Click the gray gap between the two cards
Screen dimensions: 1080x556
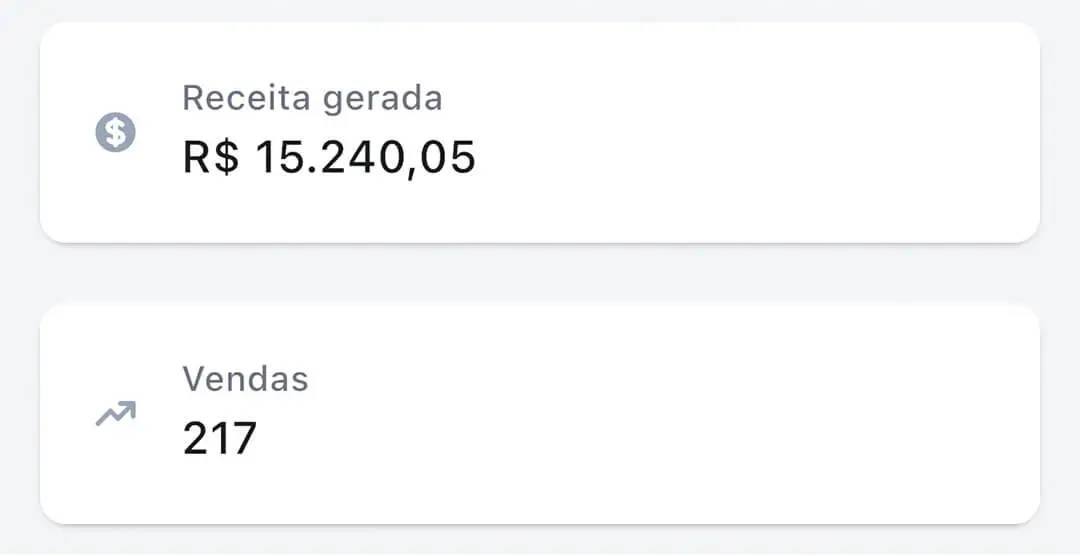pyautogui.click(x=540, y=273)
